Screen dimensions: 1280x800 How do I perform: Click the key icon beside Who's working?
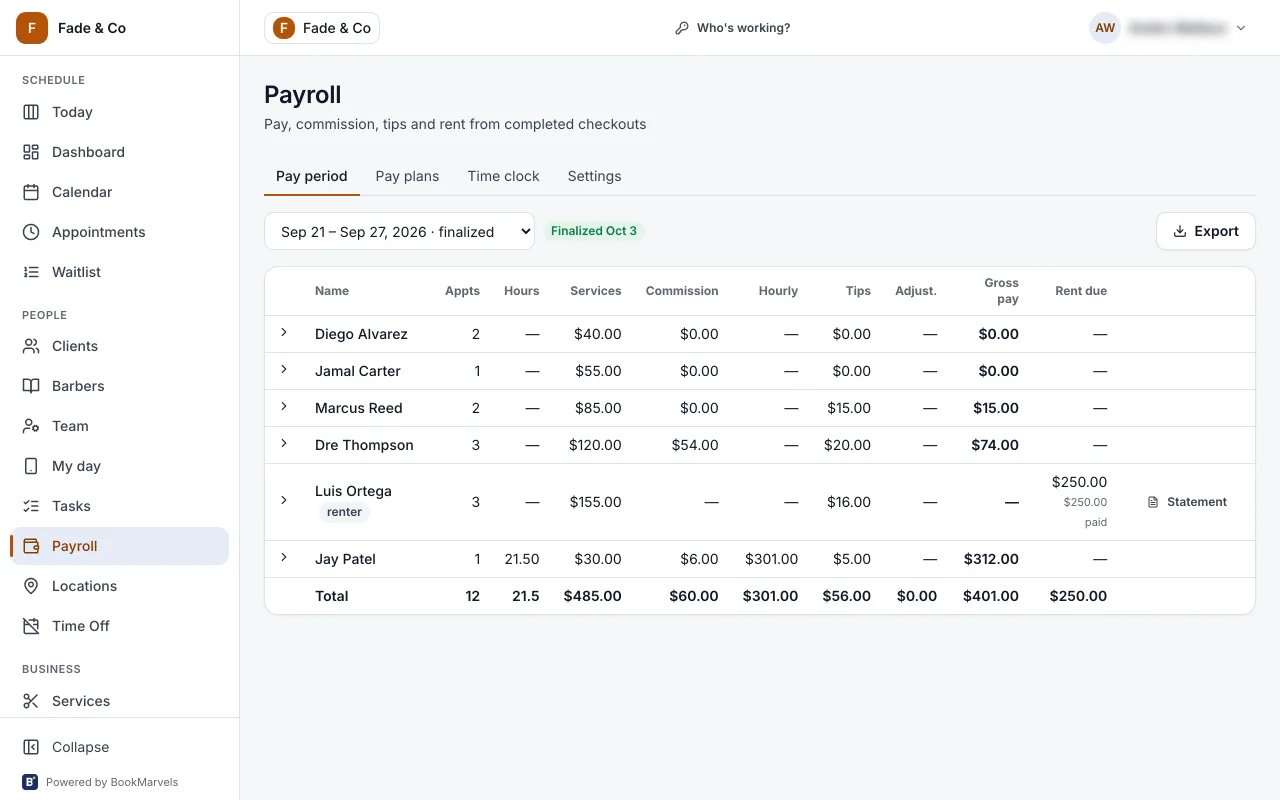pyautogui.click(x=682, y=28)
